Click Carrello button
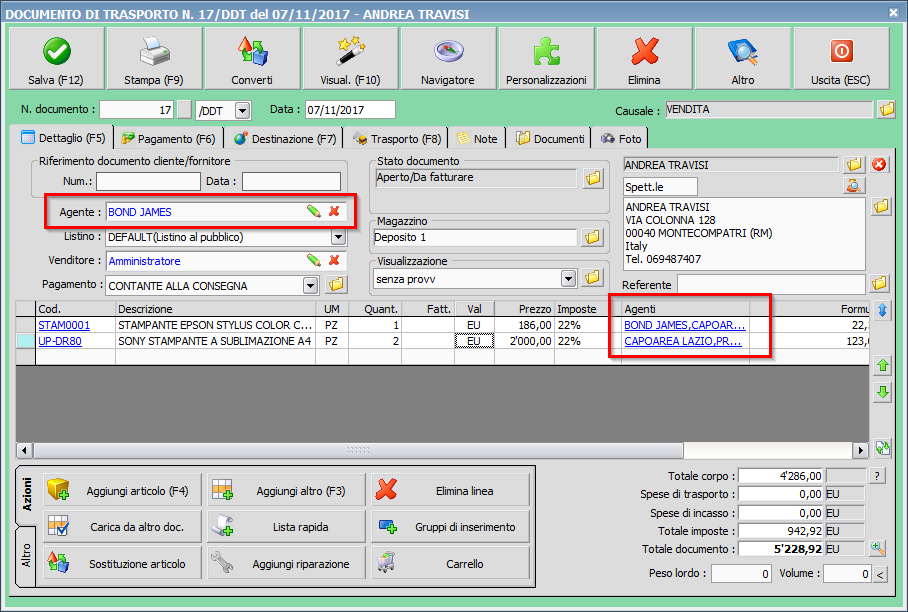 (x=450, y=563)
